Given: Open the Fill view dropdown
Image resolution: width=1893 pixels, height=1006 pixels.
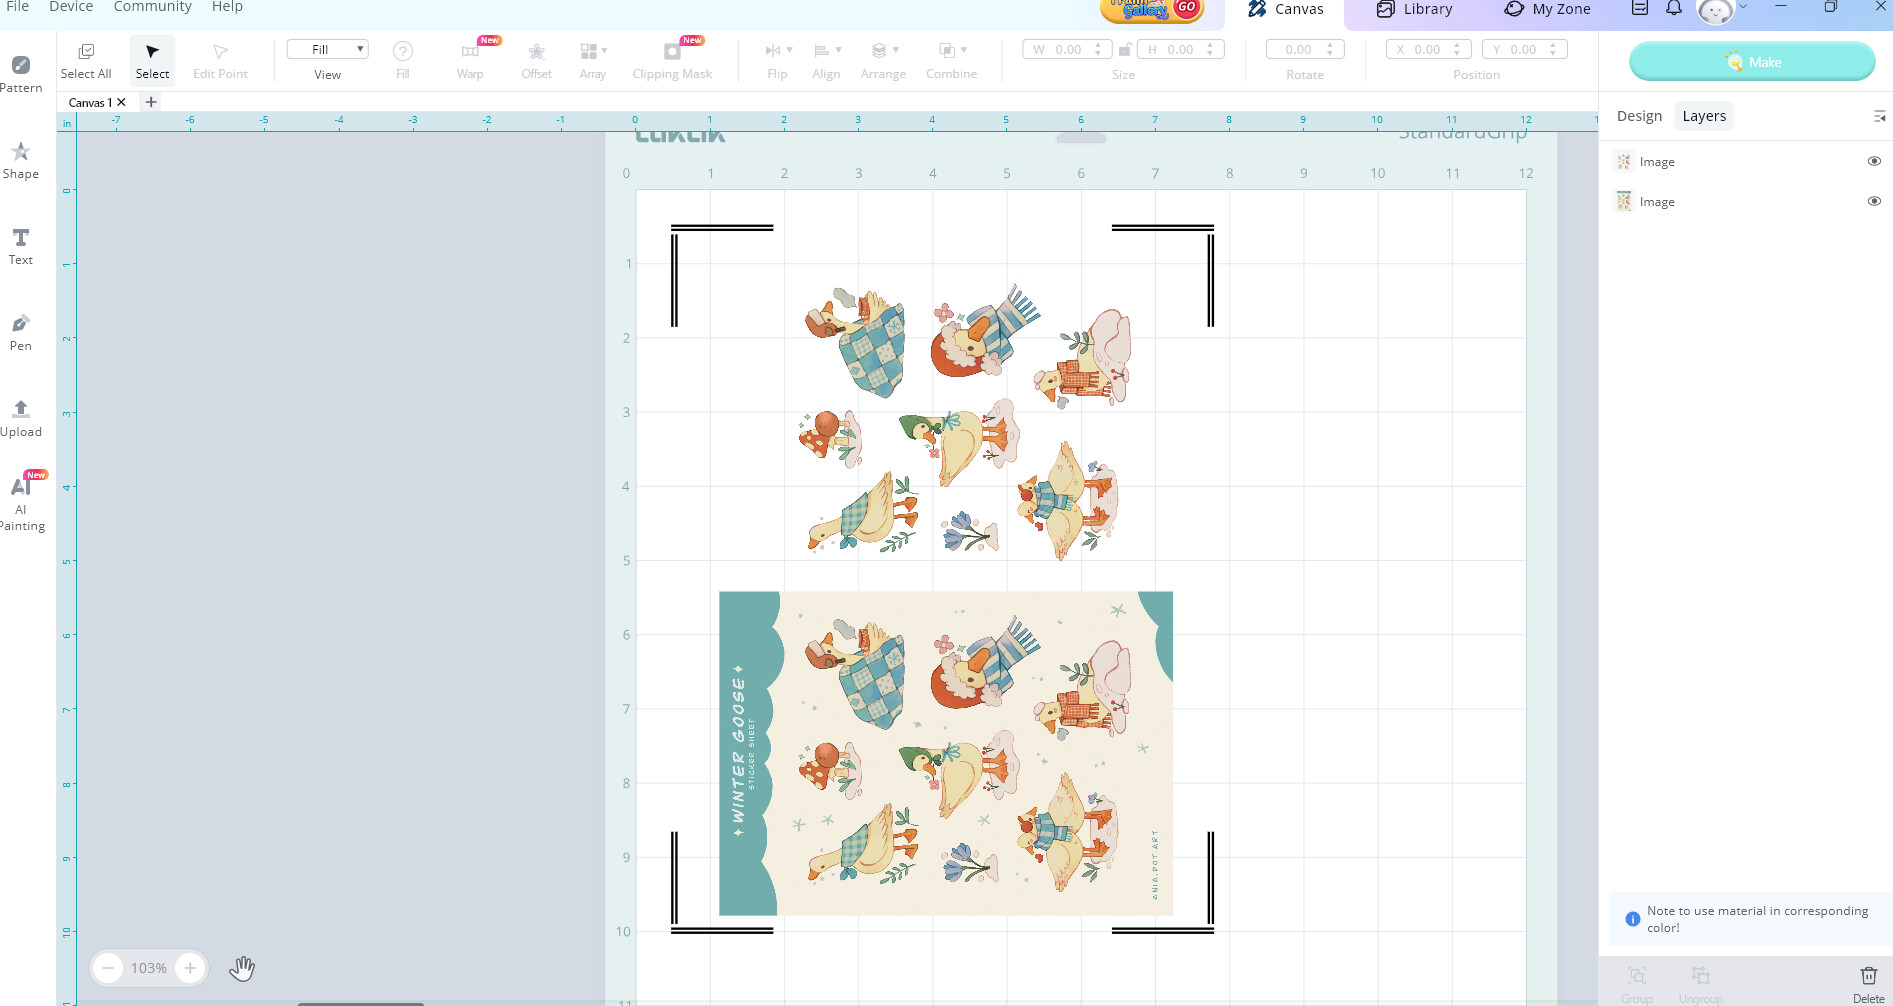Looking at the screenshot, I should 327,49.
